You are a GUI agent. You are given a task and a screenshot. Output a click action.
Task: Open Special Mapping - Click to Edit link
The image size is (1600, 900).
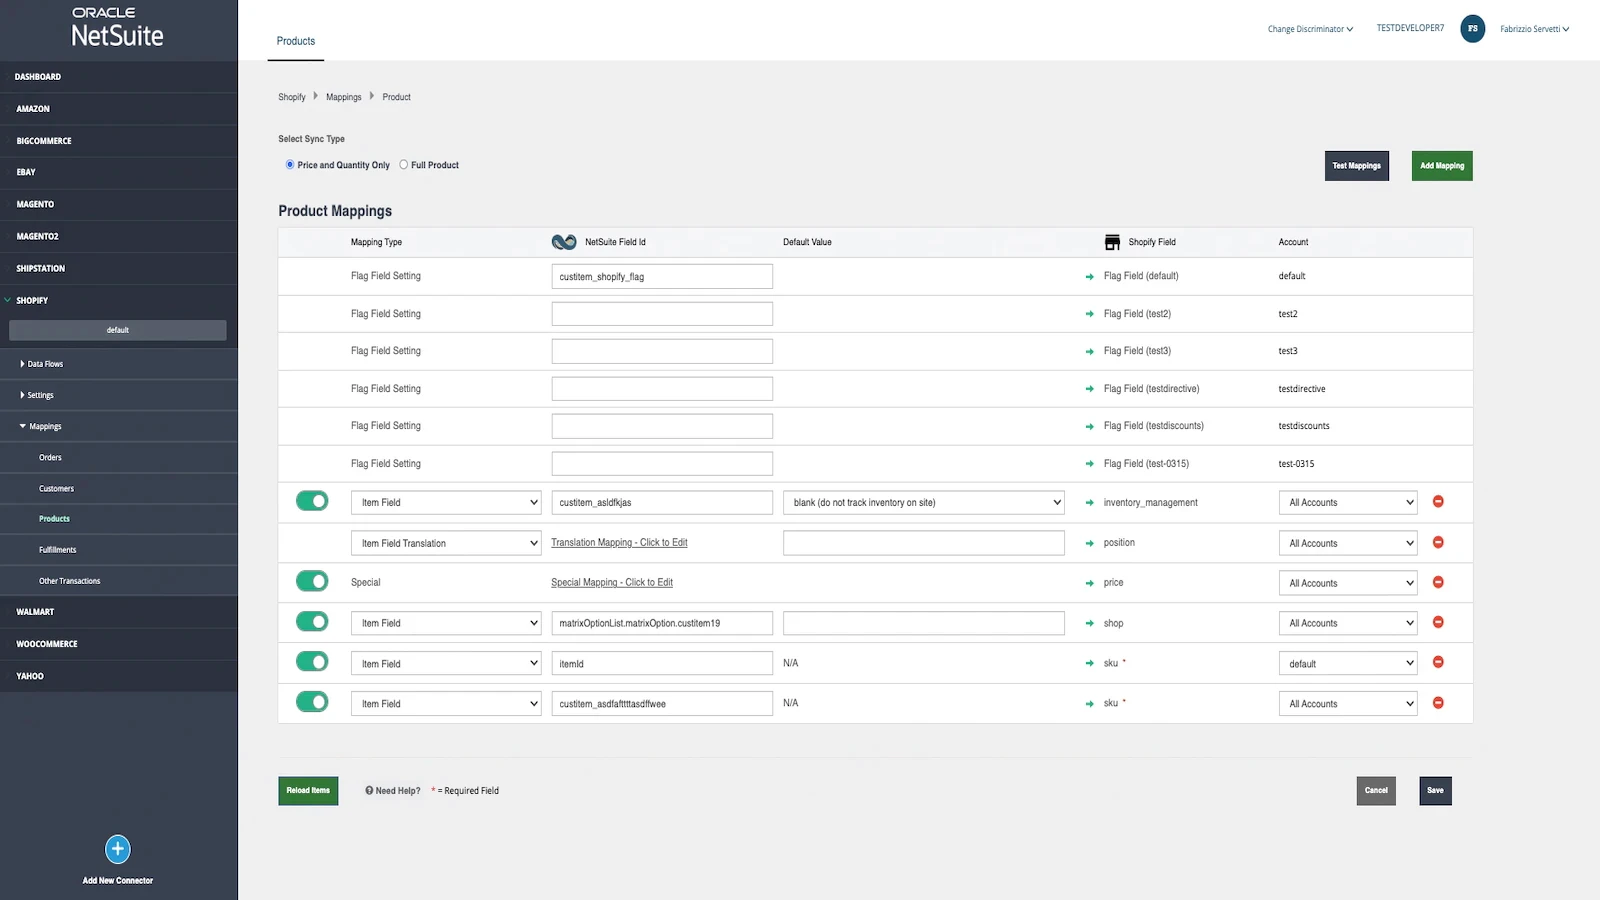tap(612, 583)
